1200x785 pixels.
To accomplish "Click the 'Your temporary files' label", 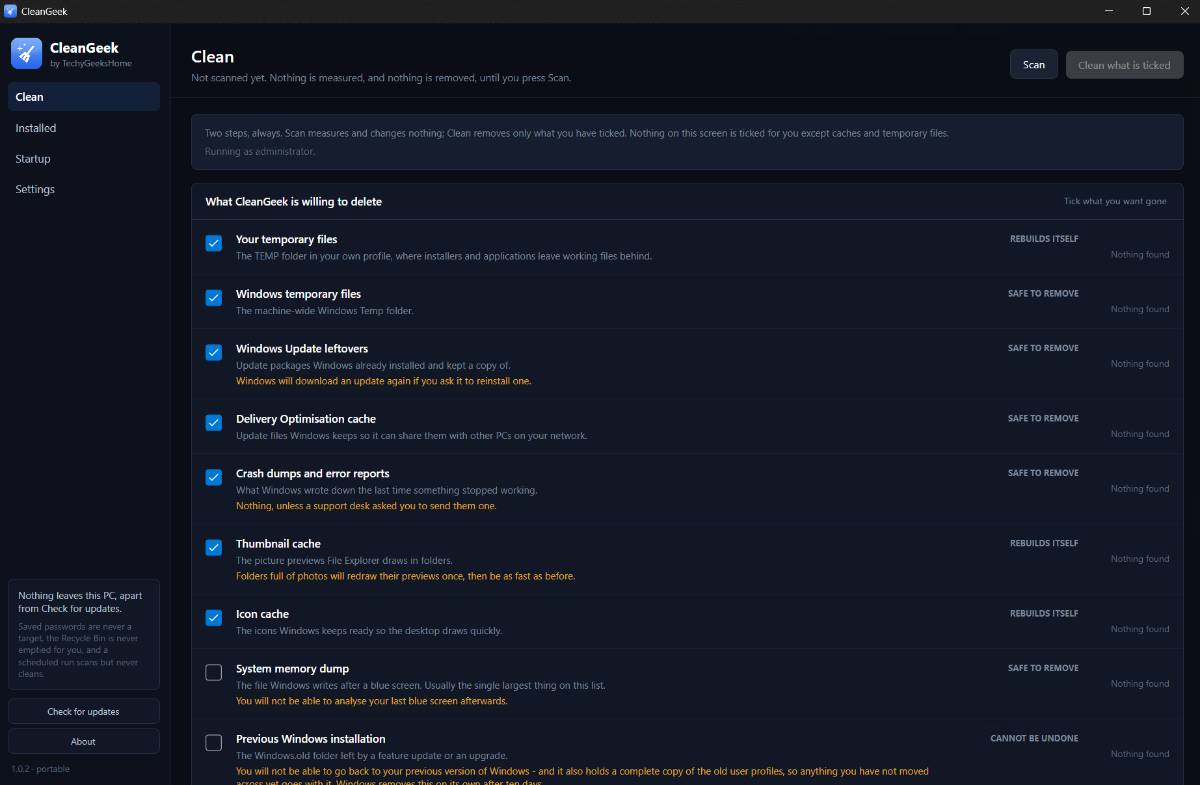I will [x=286, y=239].
